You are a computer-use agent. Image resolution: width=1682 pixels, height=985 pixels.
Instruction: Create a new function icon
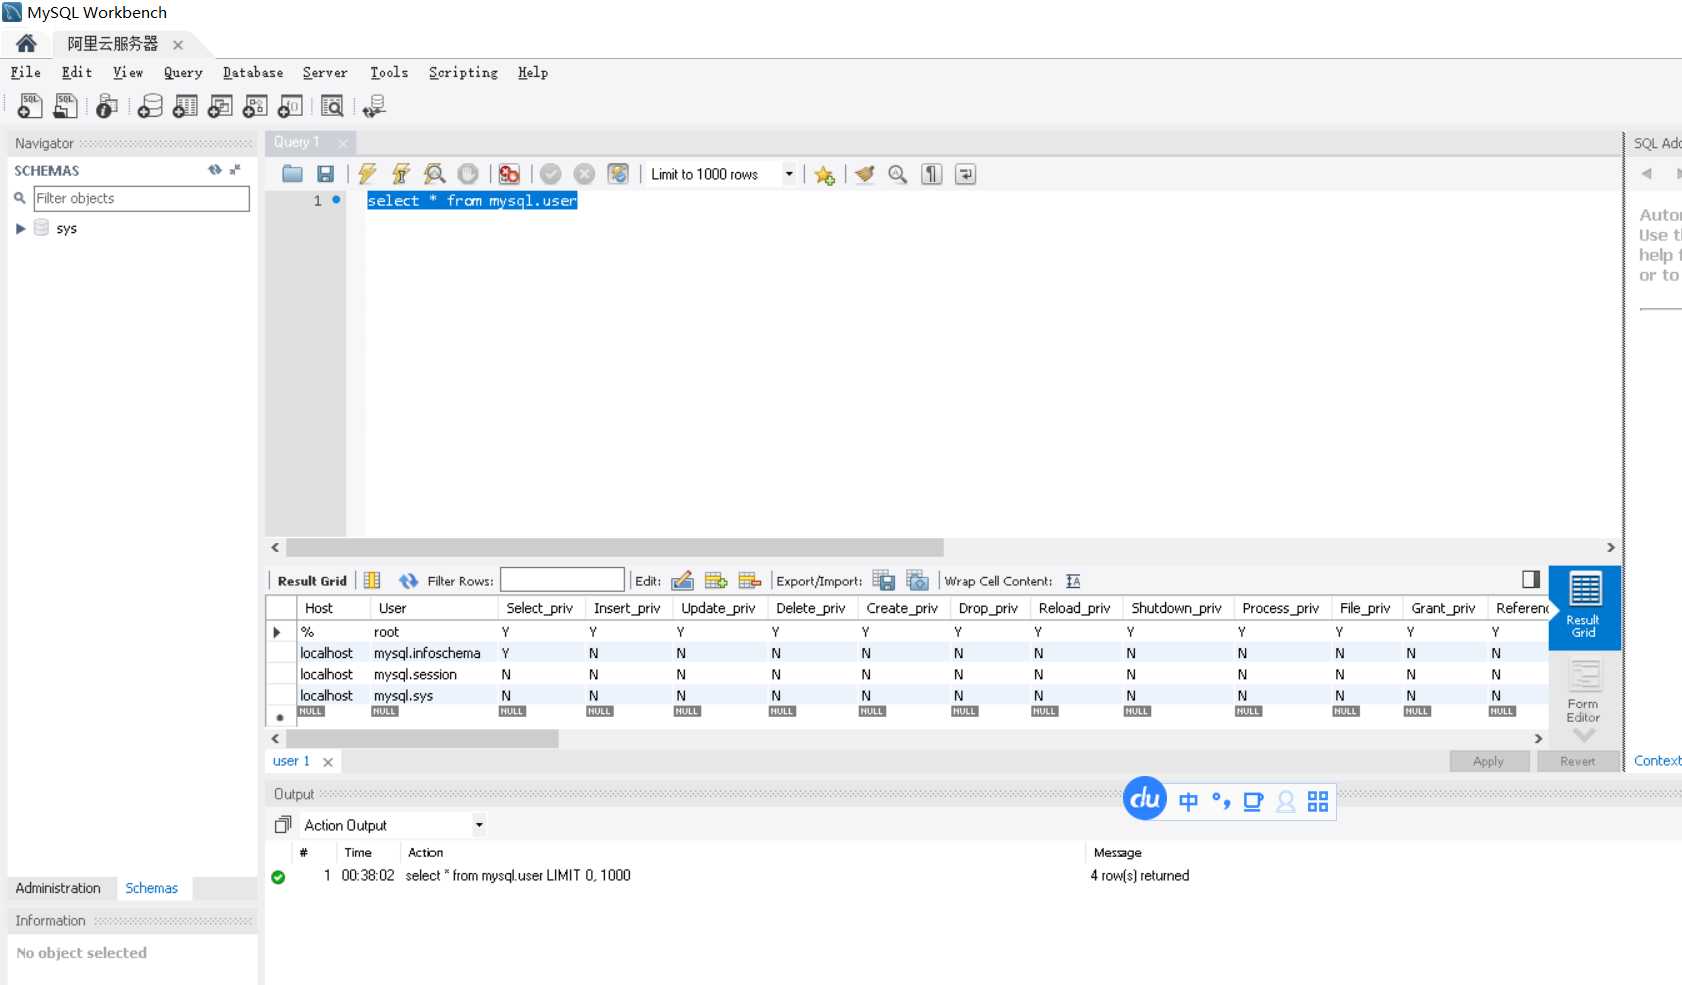(x=290, y=105)
